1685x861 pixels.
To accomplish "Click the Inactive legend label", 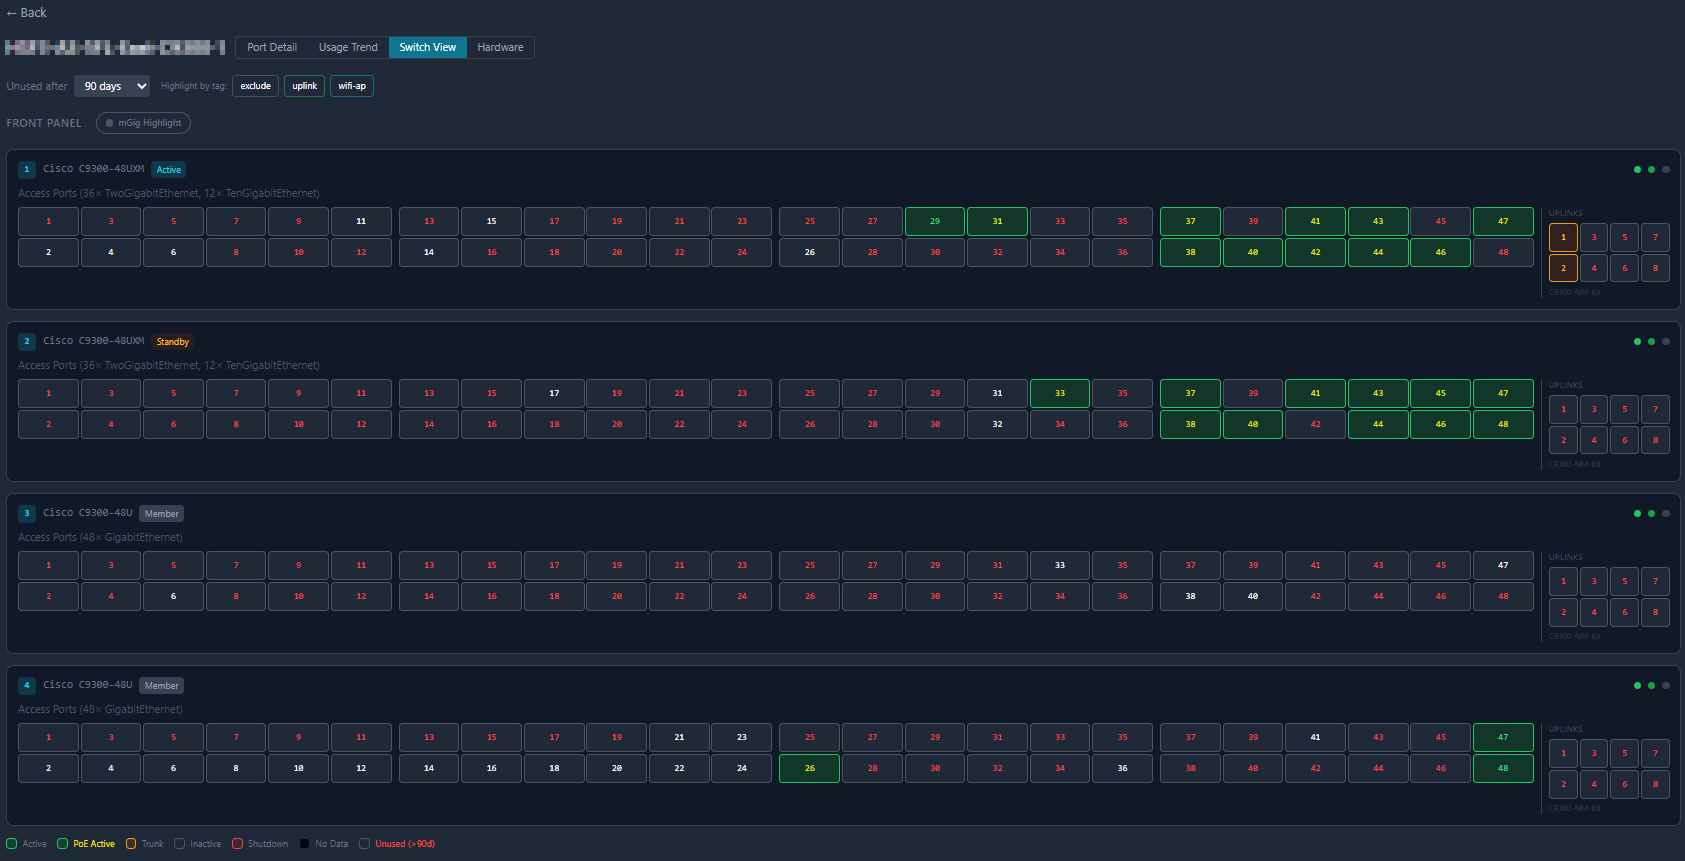I will coord(206,844).
